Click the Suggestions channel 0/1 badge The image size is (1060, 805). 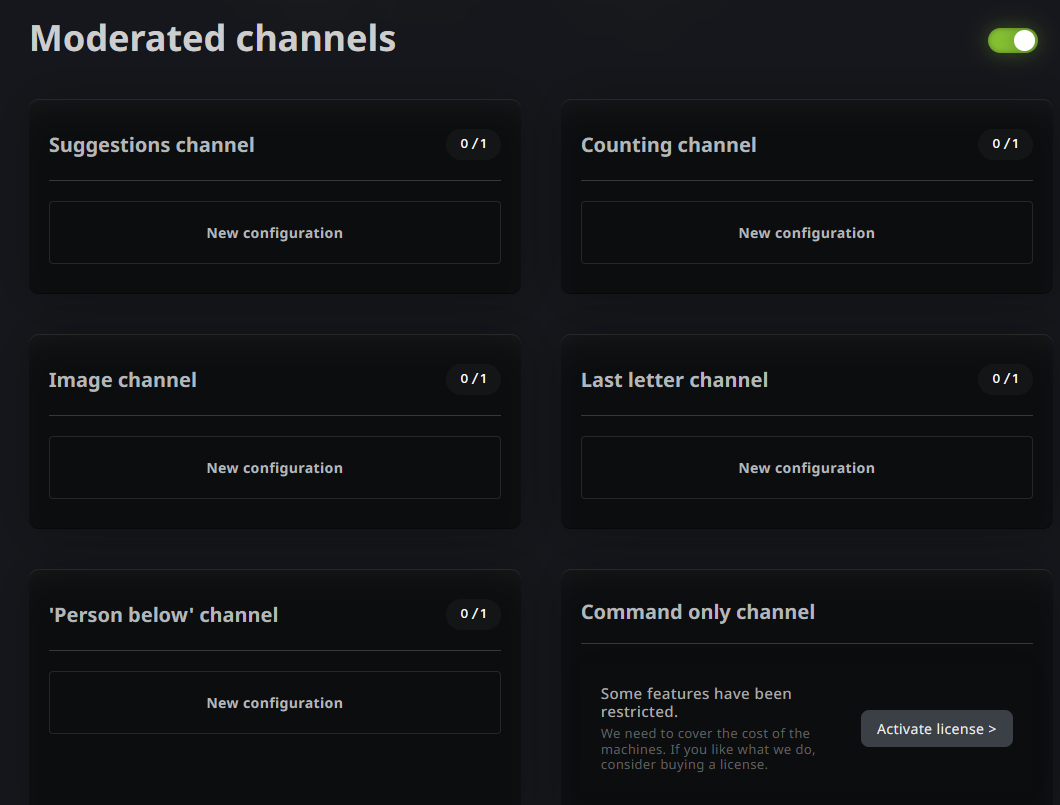pos(473,144)
